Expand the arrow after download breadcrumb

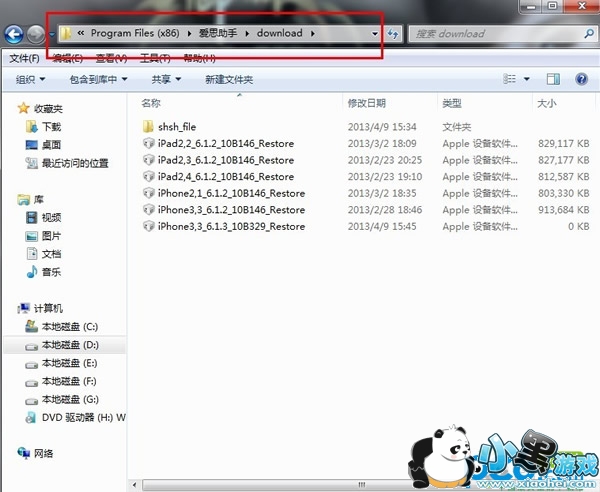tap(313, 34)
